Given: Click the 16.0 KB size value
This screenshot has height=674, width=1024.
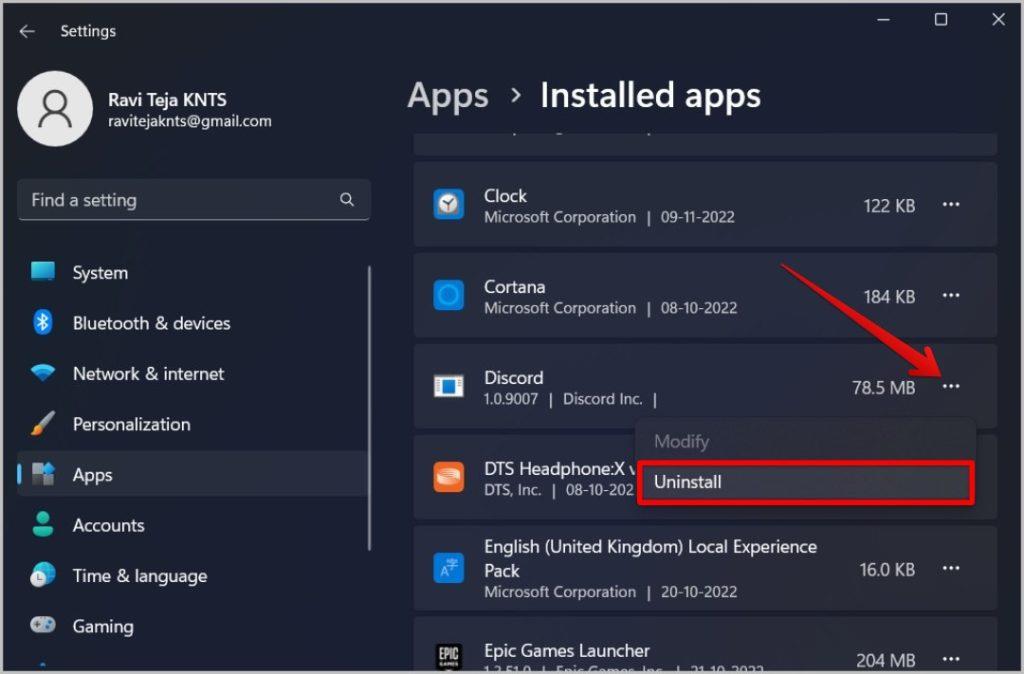Looking at the screenshot, I should click(887, 570).
